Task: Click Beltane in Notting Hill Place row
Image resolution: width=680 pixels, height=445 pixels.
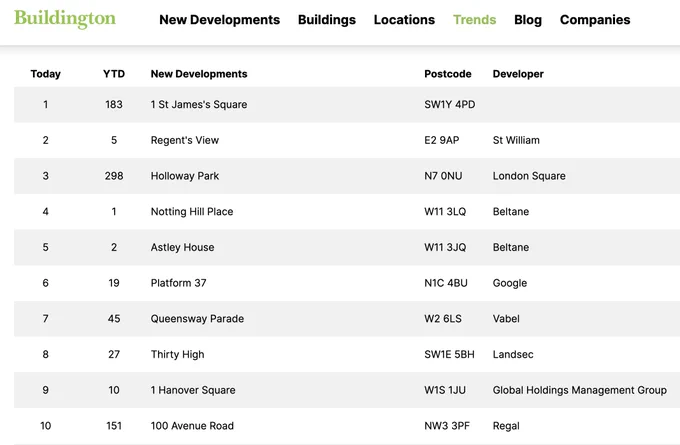Action: click(x=511, y=212)
